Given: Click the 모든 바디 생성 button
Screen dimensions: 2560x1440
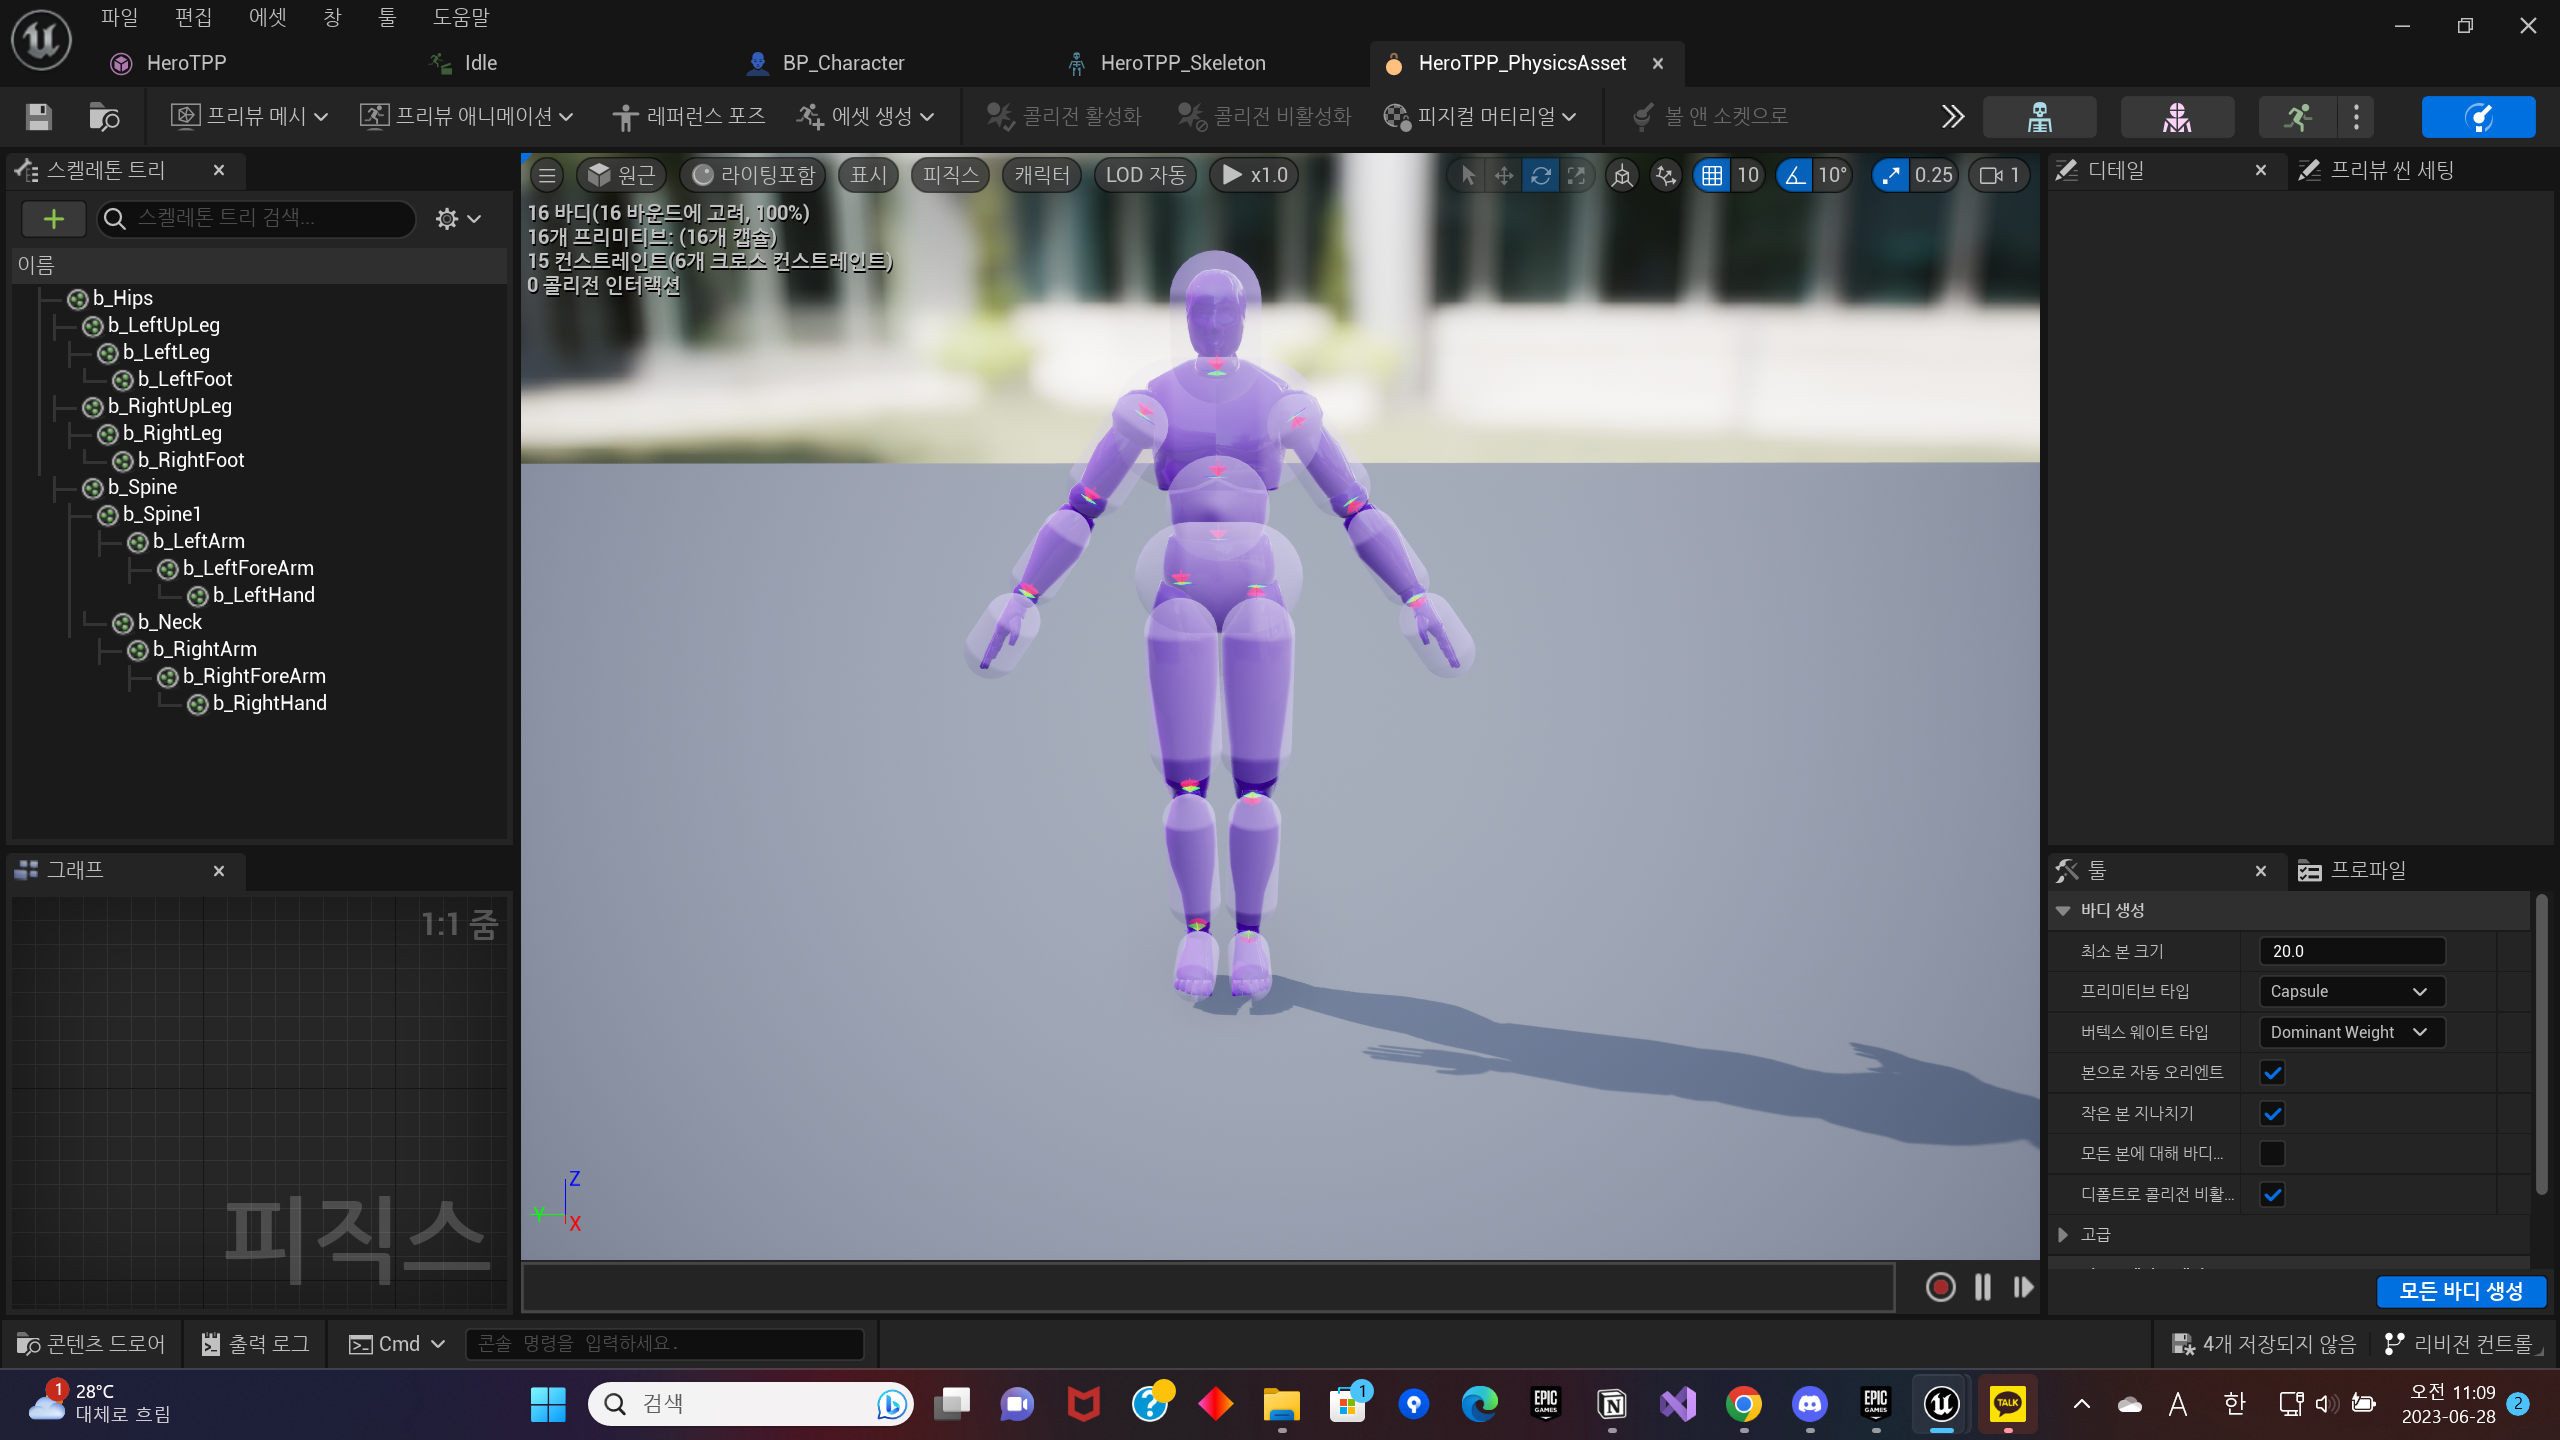Looking at the screenshot, I should (2460, 1291).
